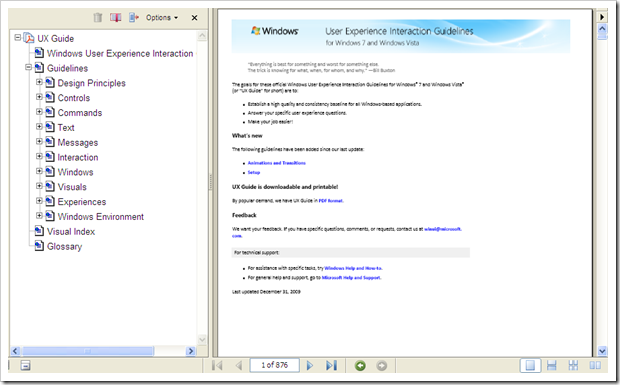This screenshot has height=385, width=620.
Task: Open the Text bookmark
Action: pos(66,128)
